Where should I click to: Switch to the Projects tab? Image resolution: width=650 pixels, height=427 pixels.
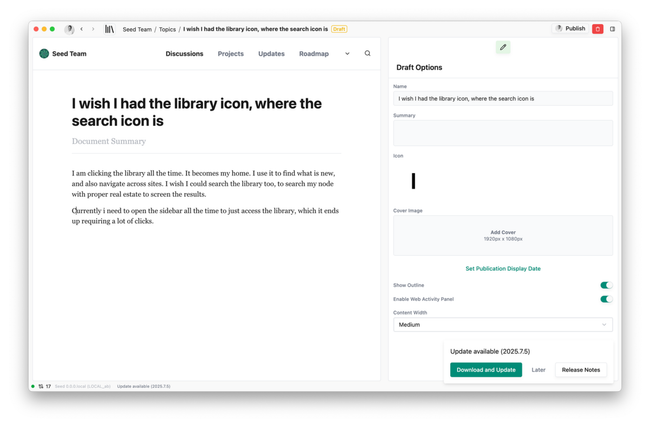[230, 54]
